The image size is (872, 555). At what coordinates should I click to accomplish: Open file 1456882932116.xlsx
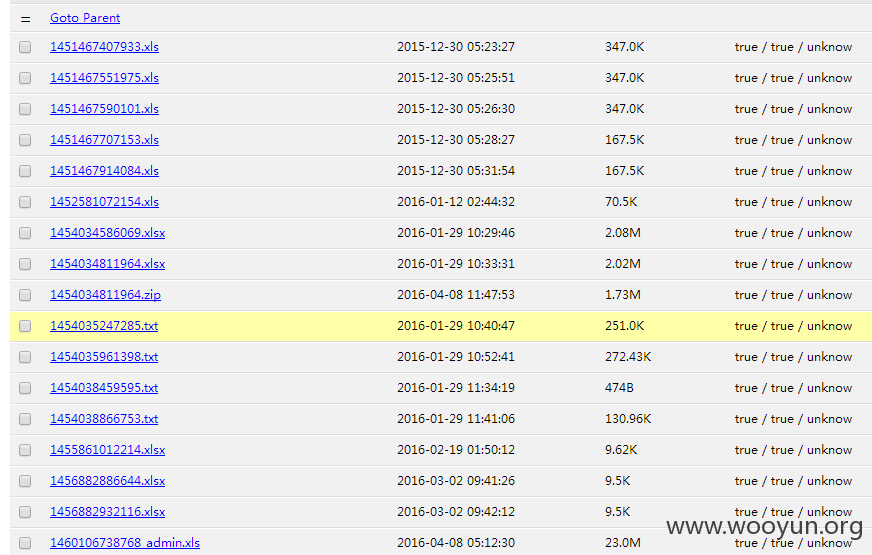point(107,512)
